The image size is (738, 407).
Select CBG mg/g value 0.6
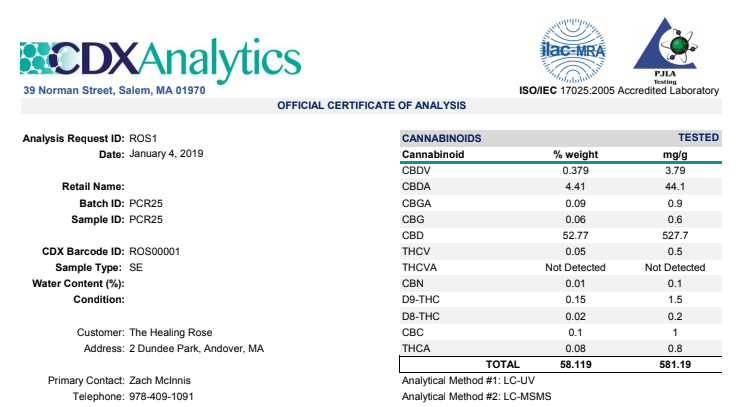[x=675, y=219]
